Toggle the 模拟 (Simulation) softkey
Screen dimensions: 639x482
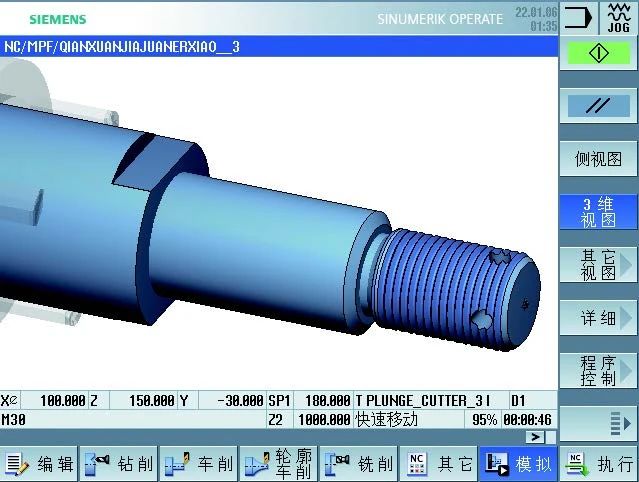point(518,464)
